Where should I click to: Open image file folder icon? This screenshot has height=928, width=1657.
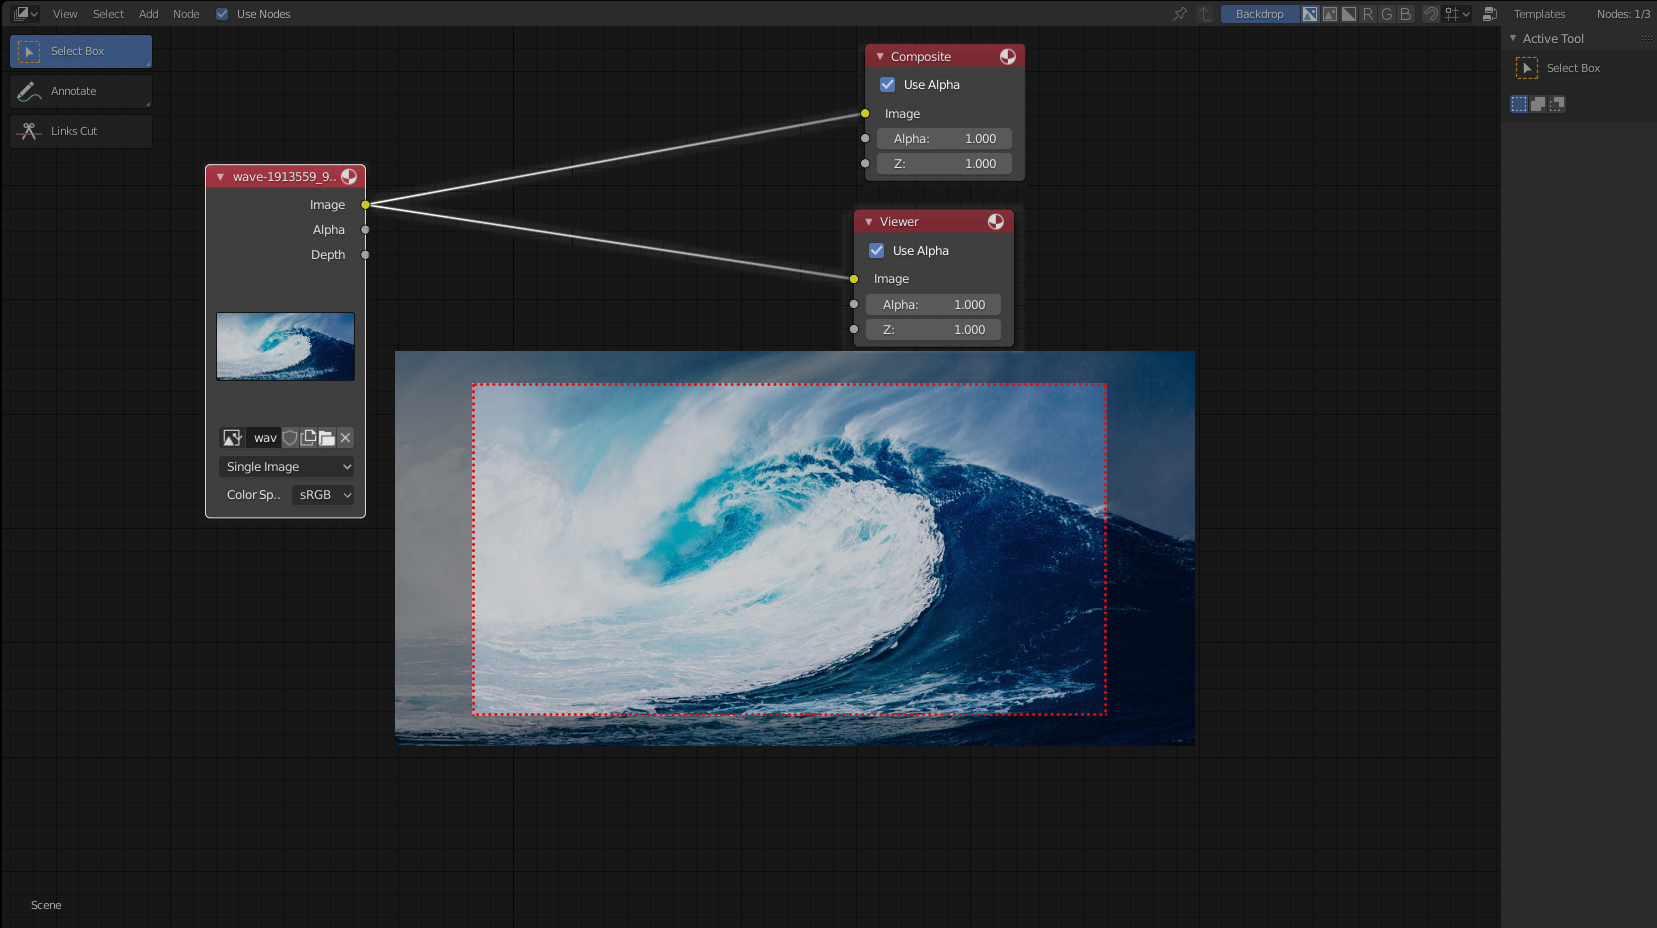[327, 438]
